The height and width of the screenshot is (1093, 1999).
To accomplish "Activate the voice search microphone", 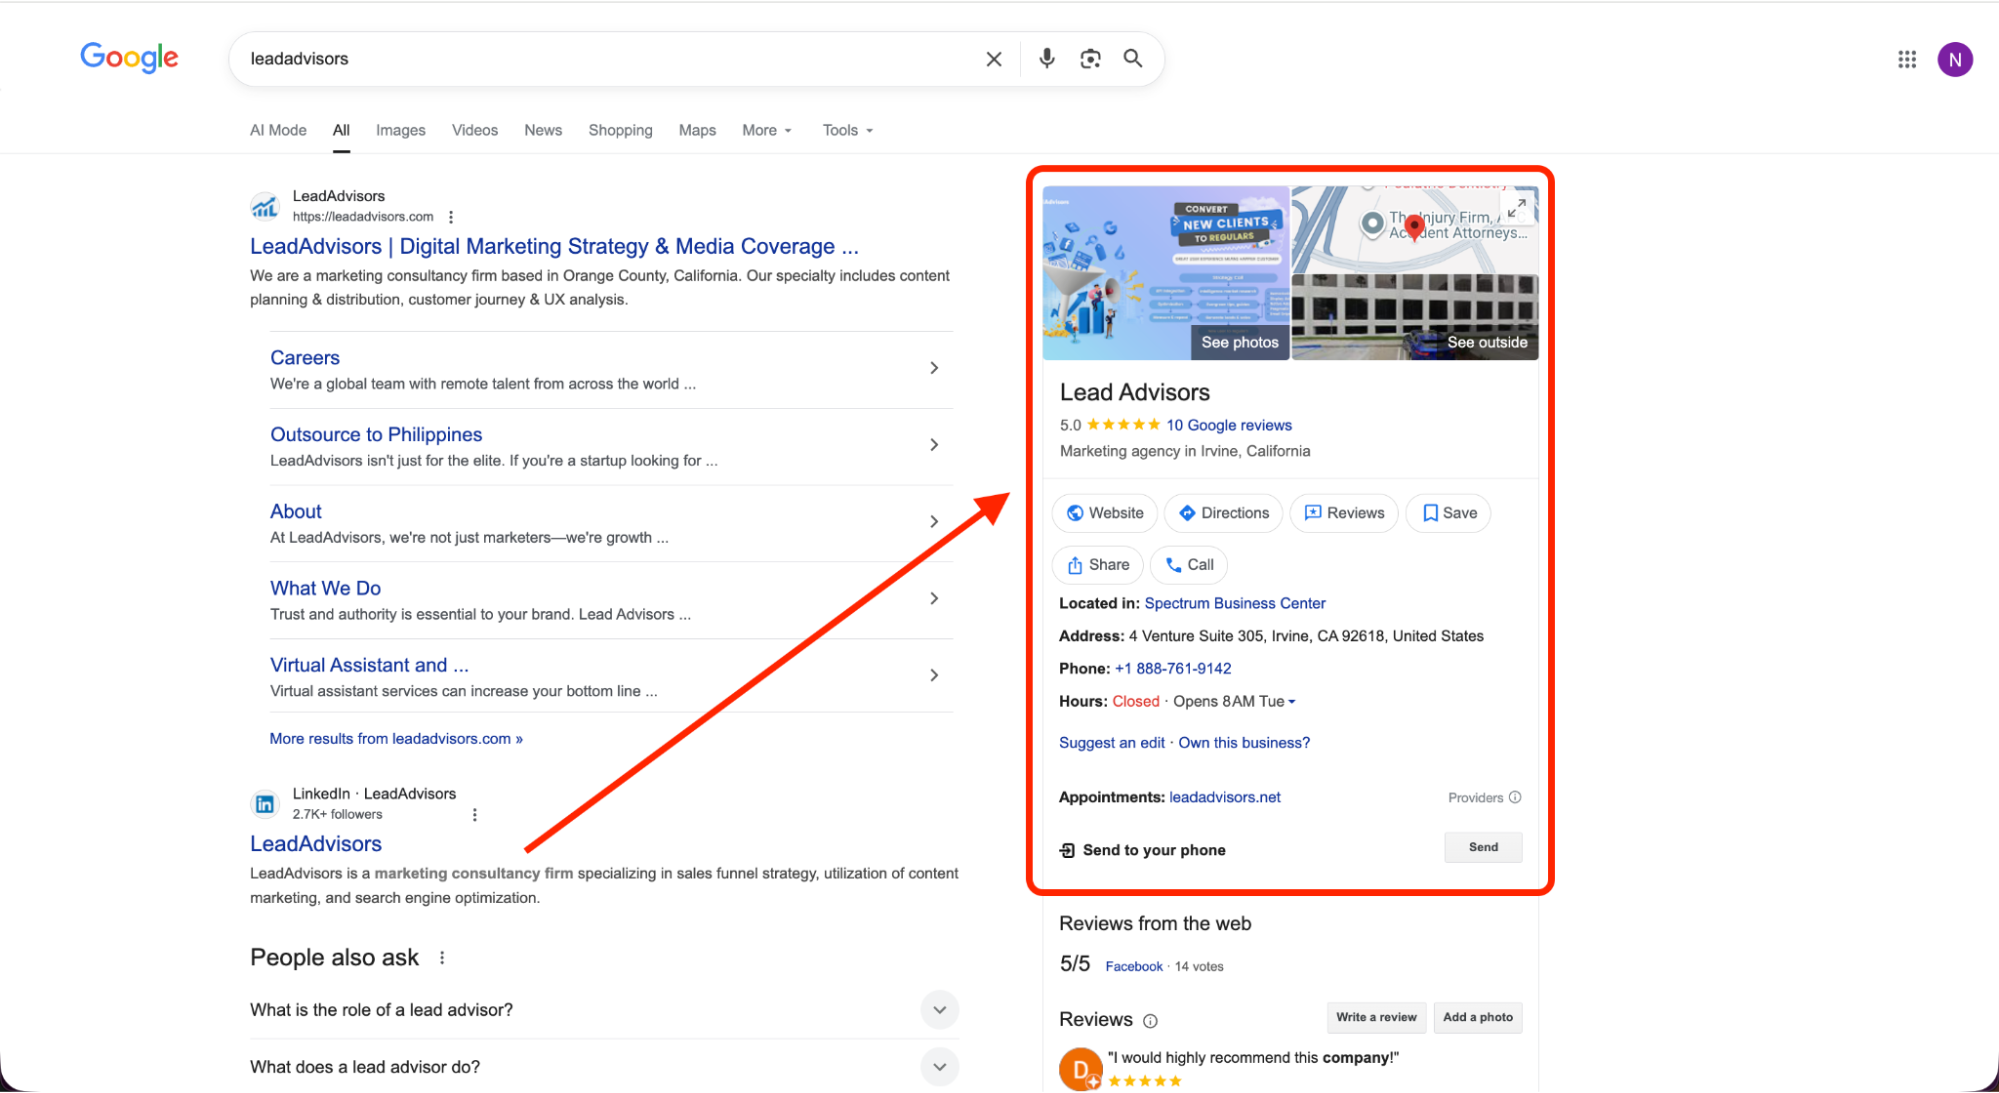I will pos(1046,59).
